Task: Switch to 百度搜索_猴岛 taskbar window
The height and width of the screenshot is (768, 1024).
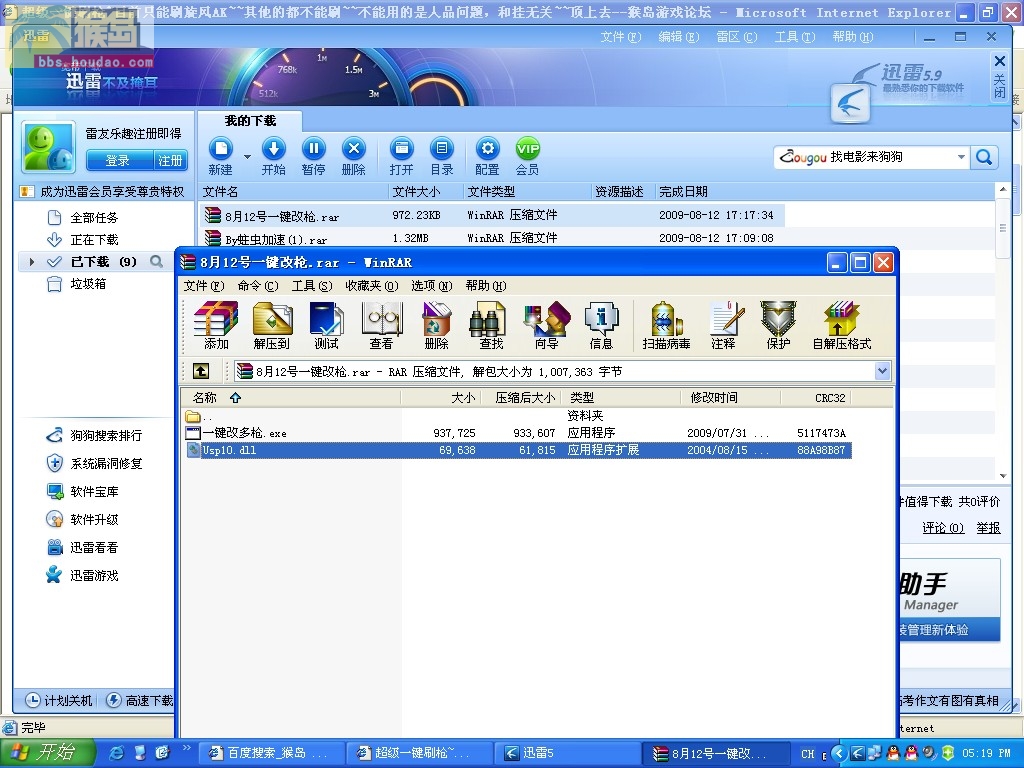Action: tap(271, 753)
